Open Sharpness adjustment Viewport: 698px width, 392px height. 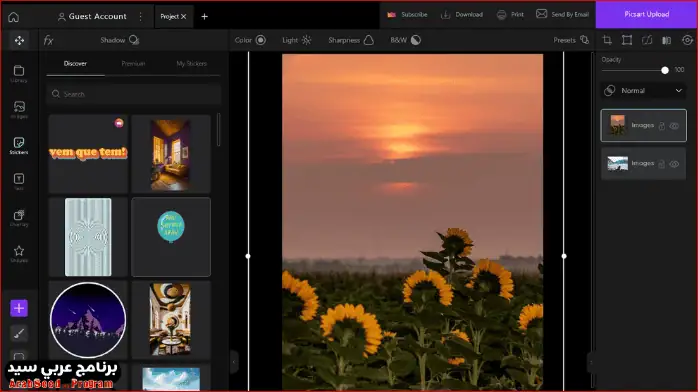351,40
